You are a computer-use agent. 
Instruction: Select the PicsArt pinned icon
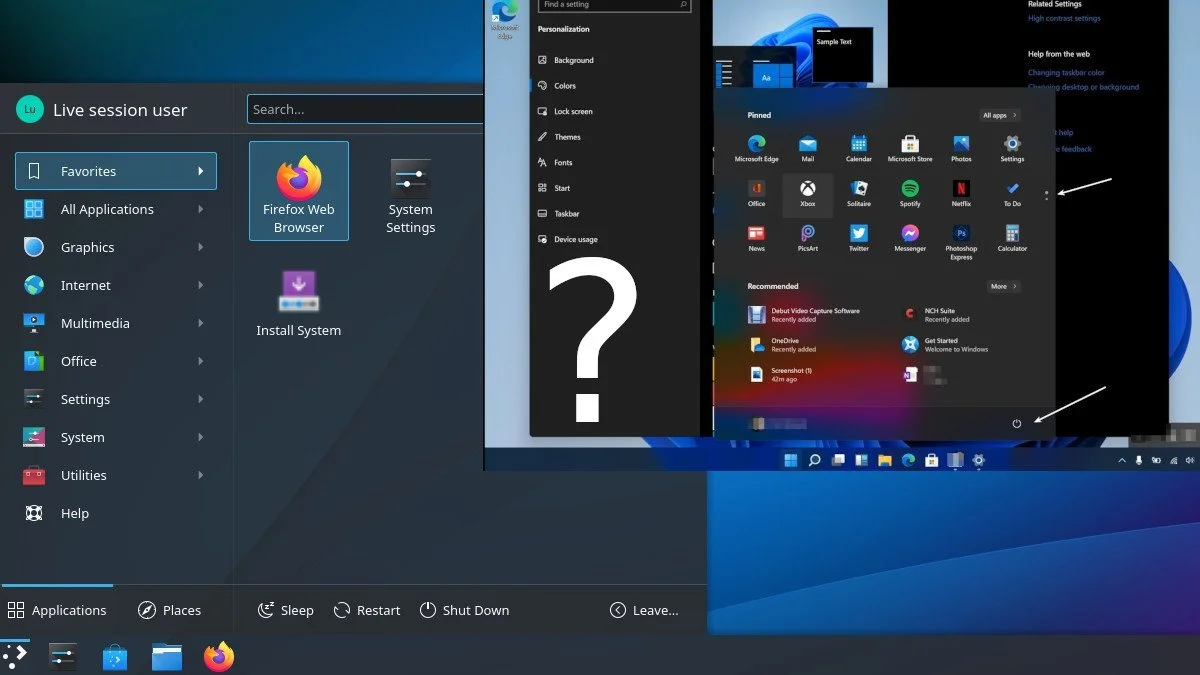pyautogui.click(x=807, y=240)
